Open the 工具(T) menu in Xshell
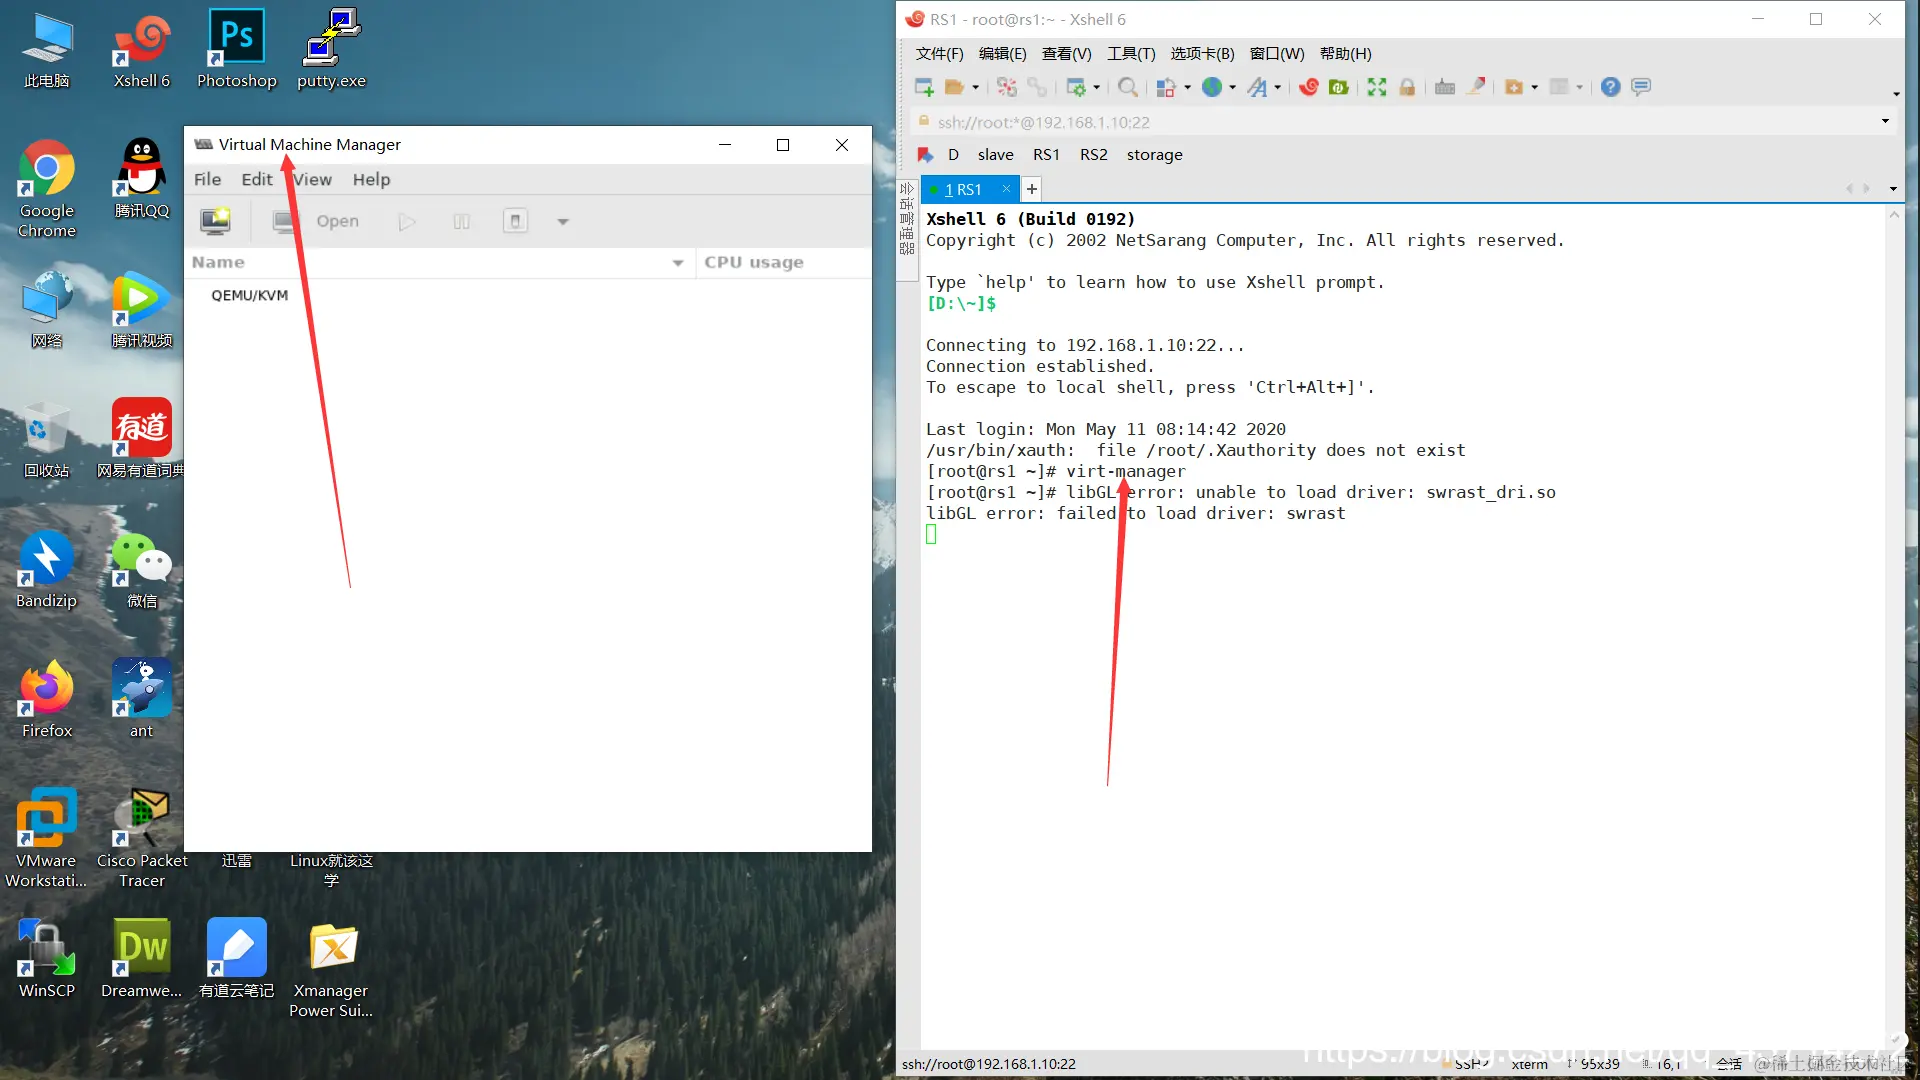This screenshot has width=1920, height=1080. pyautogui.click(x=1131, y=54)
